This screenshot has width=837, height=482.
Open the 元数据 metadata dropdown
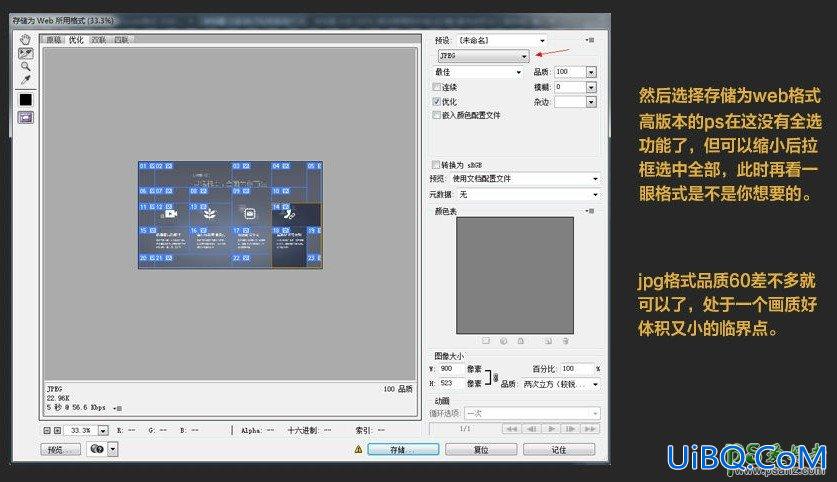pyautogui.click(x=528, y=195)
